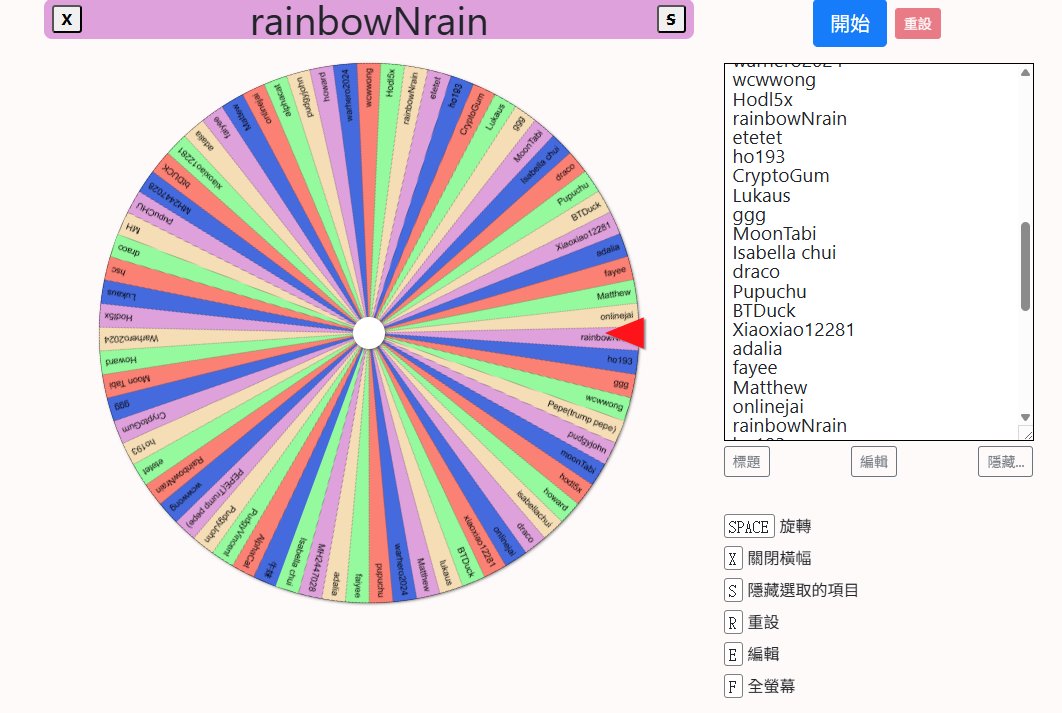Click 'wcwwong' in the names list
The image size is (1062, 713).
(x=773, y=80)
